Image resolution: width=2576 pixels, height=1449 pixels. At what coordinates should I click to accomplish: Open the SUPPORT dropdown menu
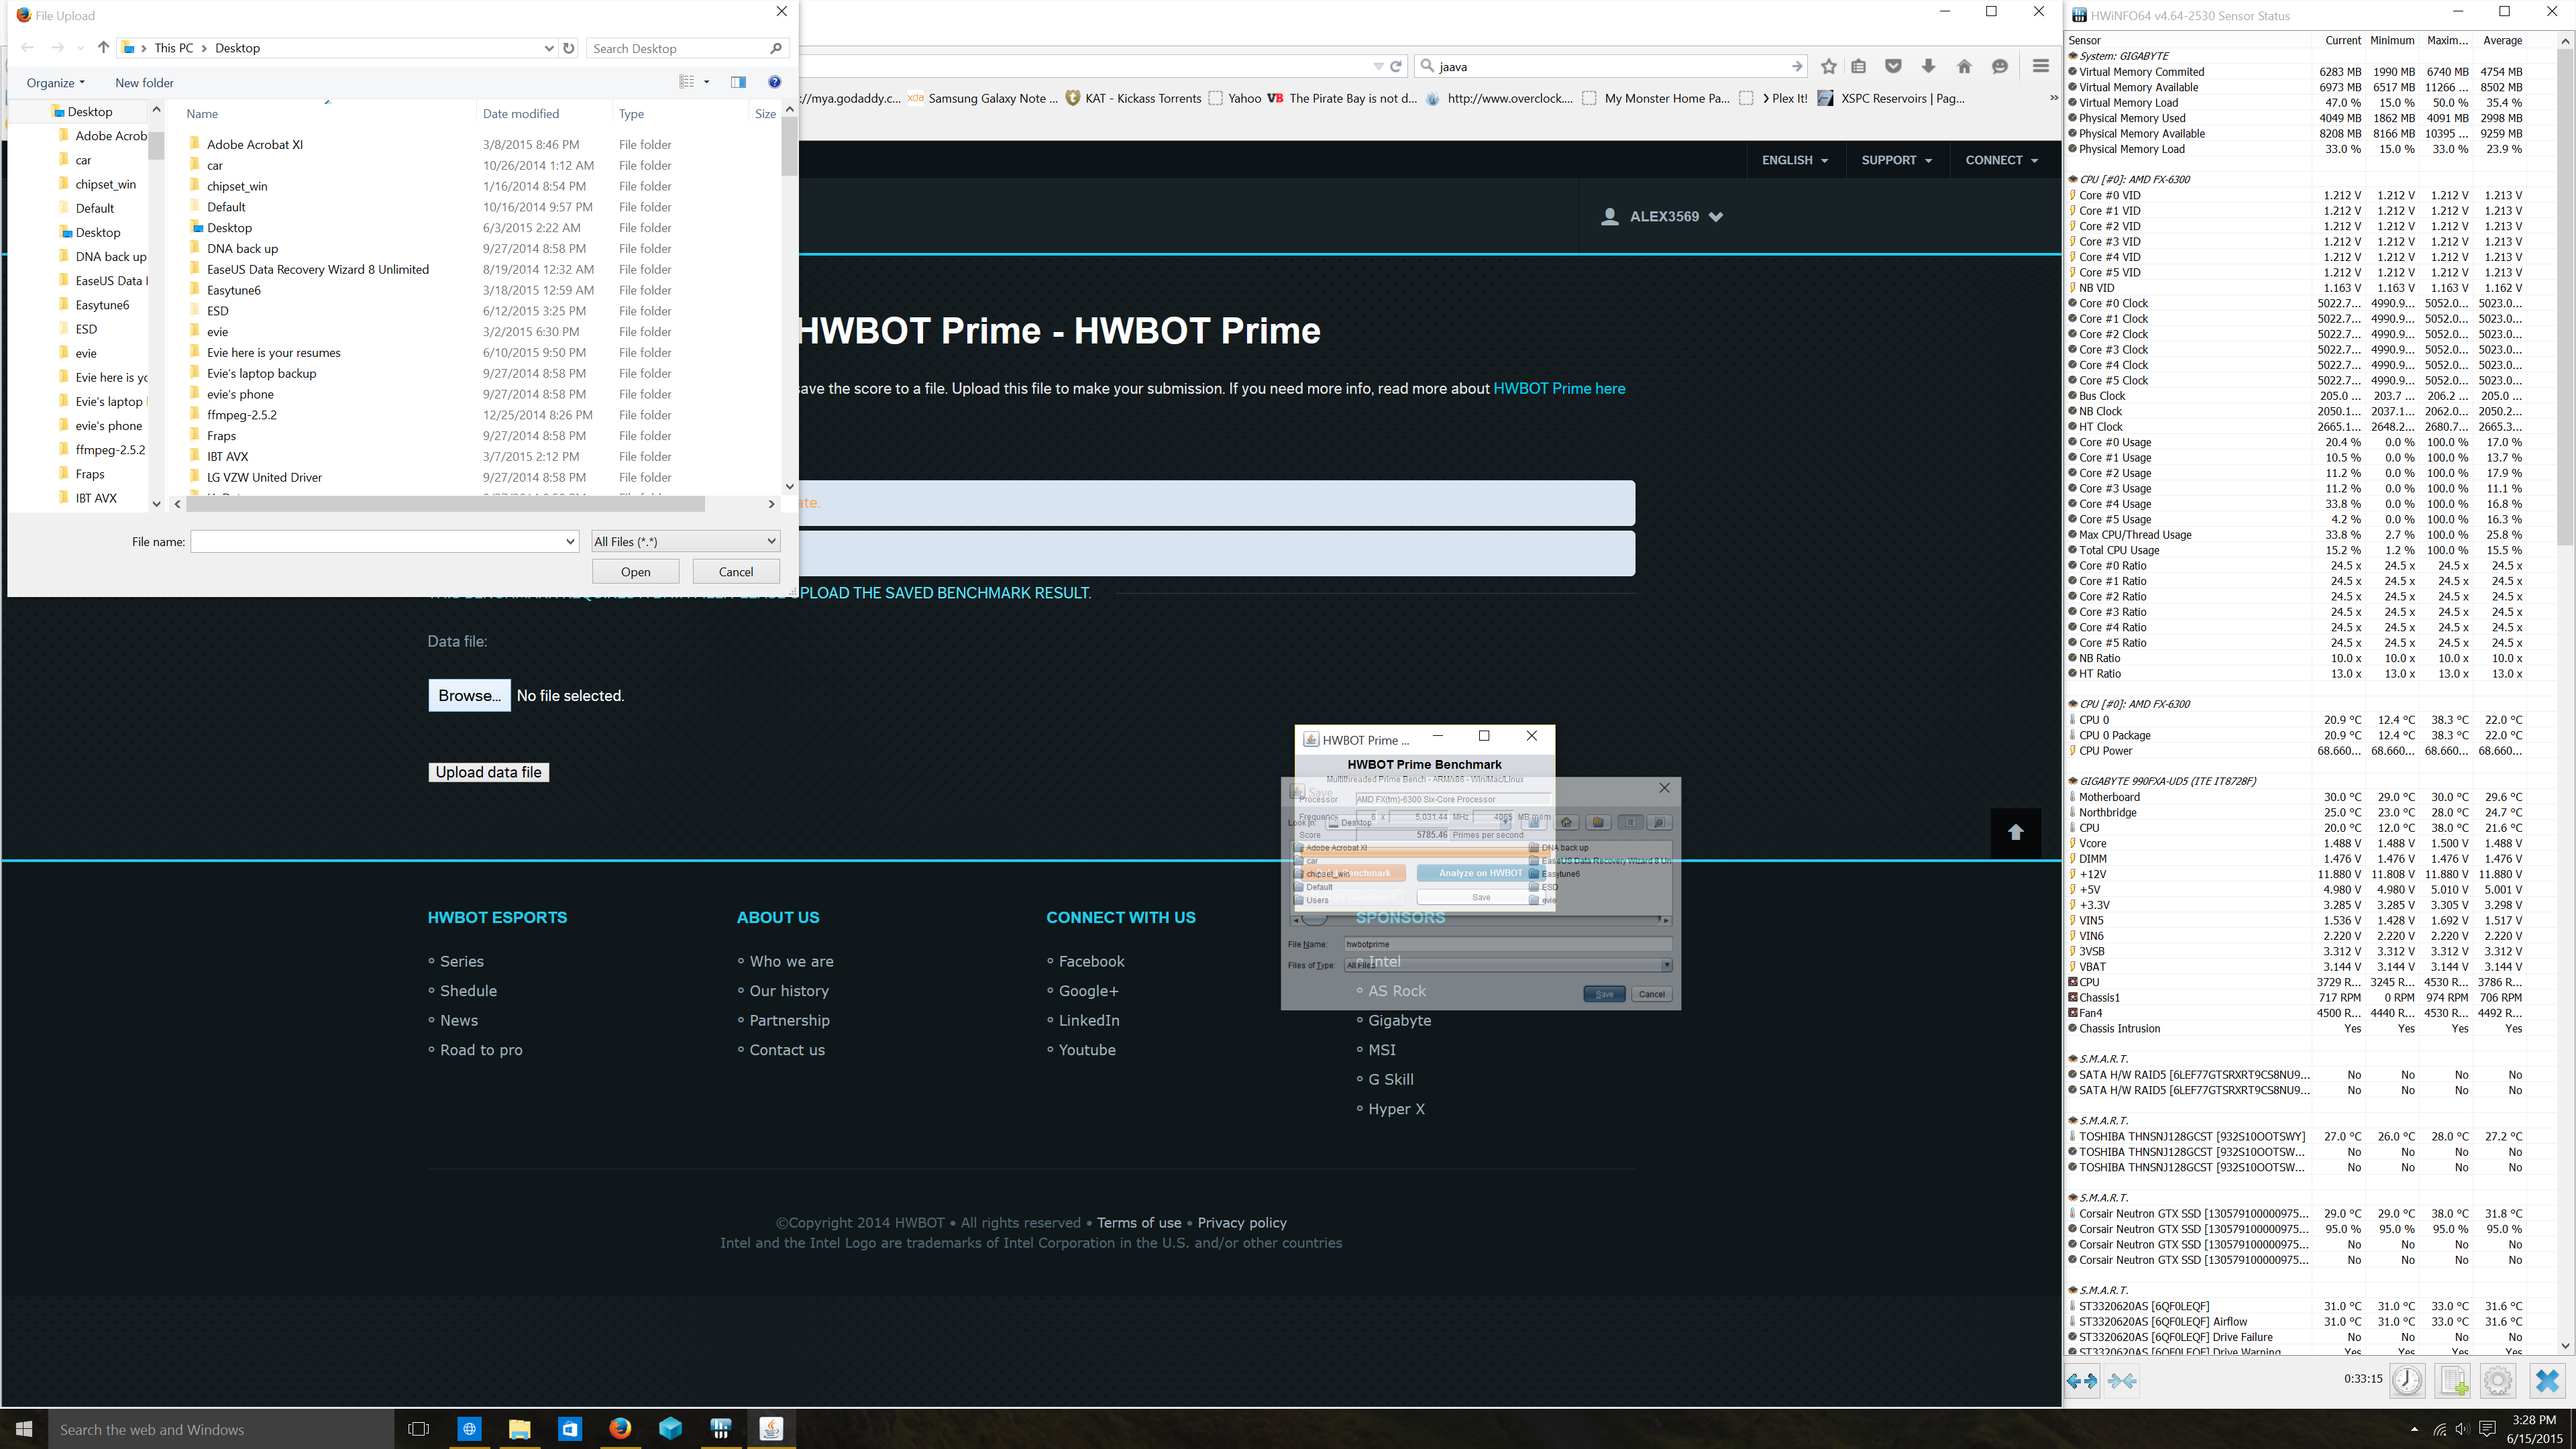1897,160
